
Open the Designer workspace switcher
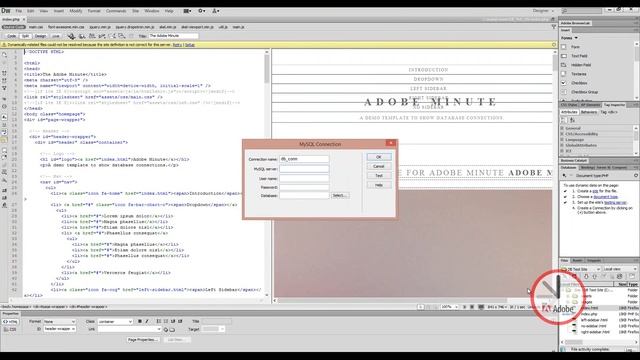point(543,11)
